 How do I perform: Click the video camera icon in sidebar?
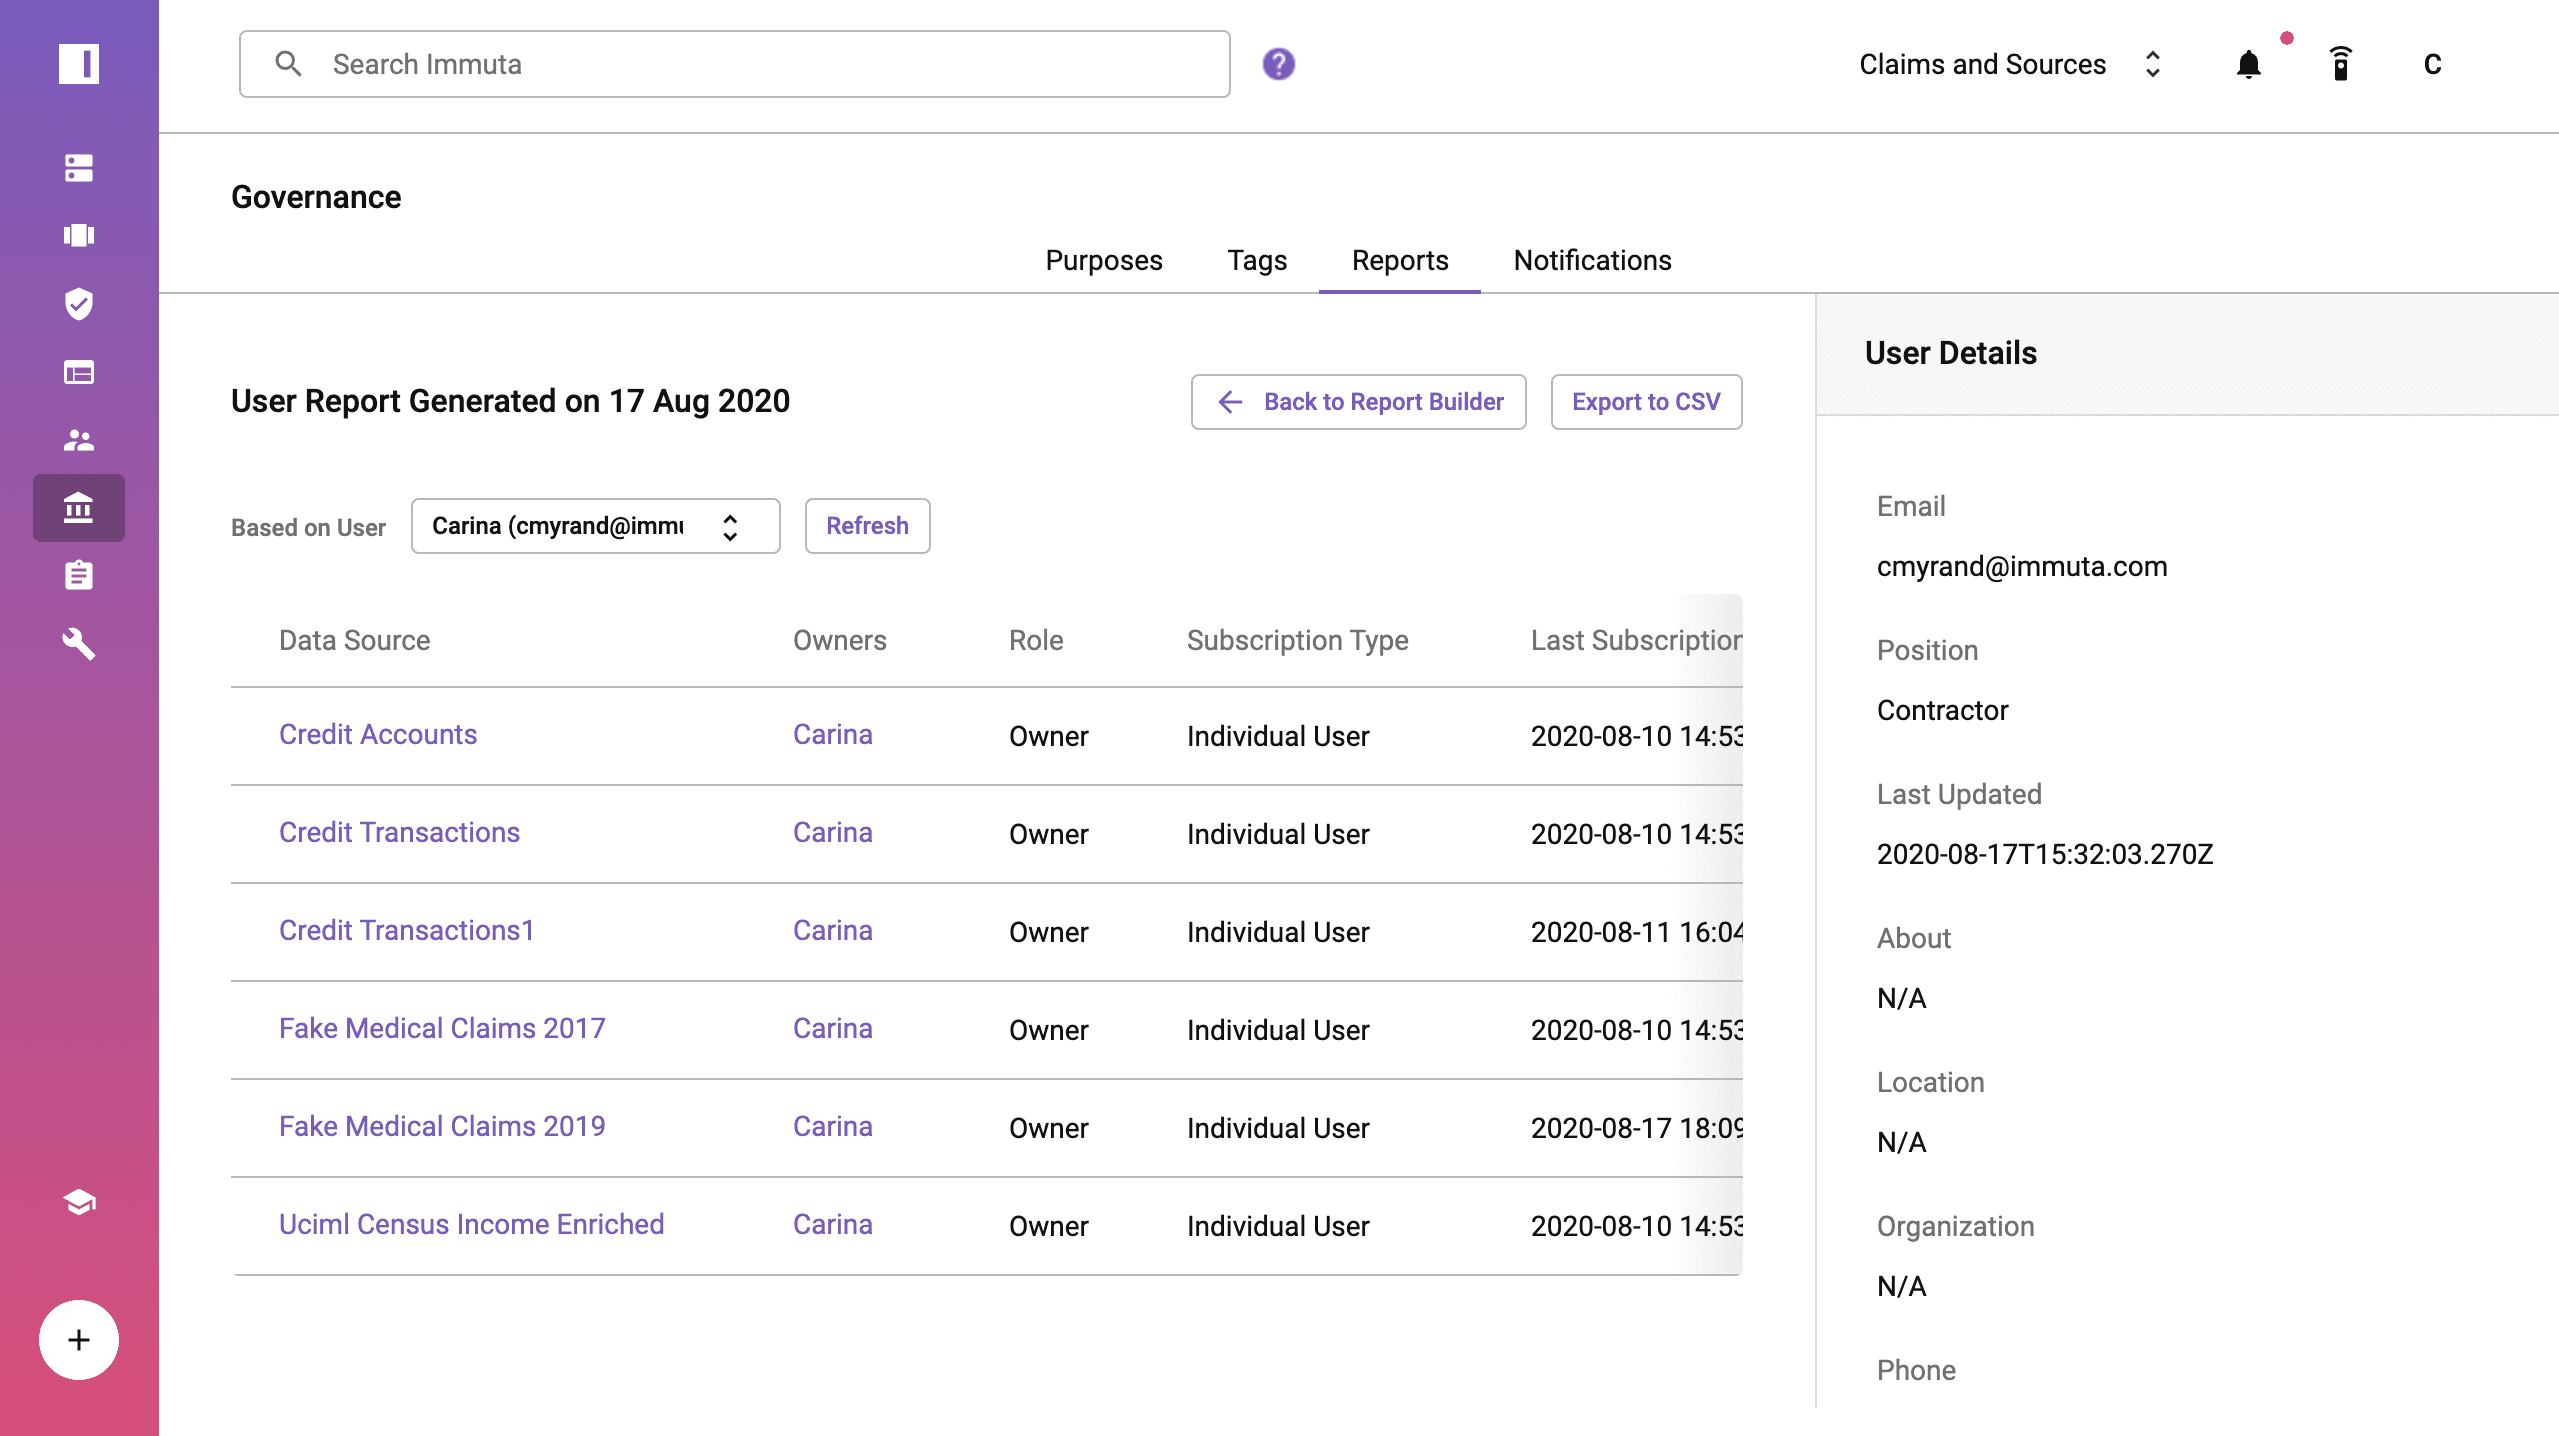click(79, 236)
